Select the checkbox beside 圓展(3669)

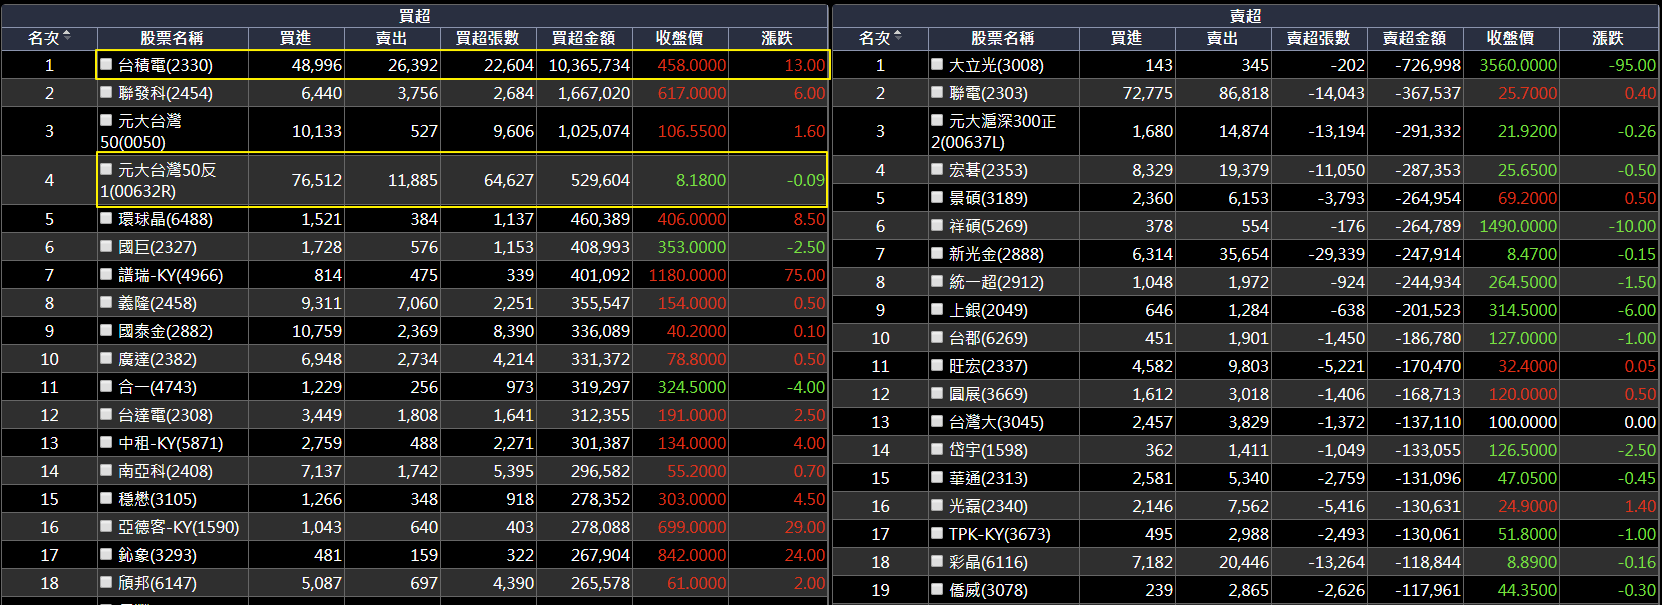coord(937,393)
